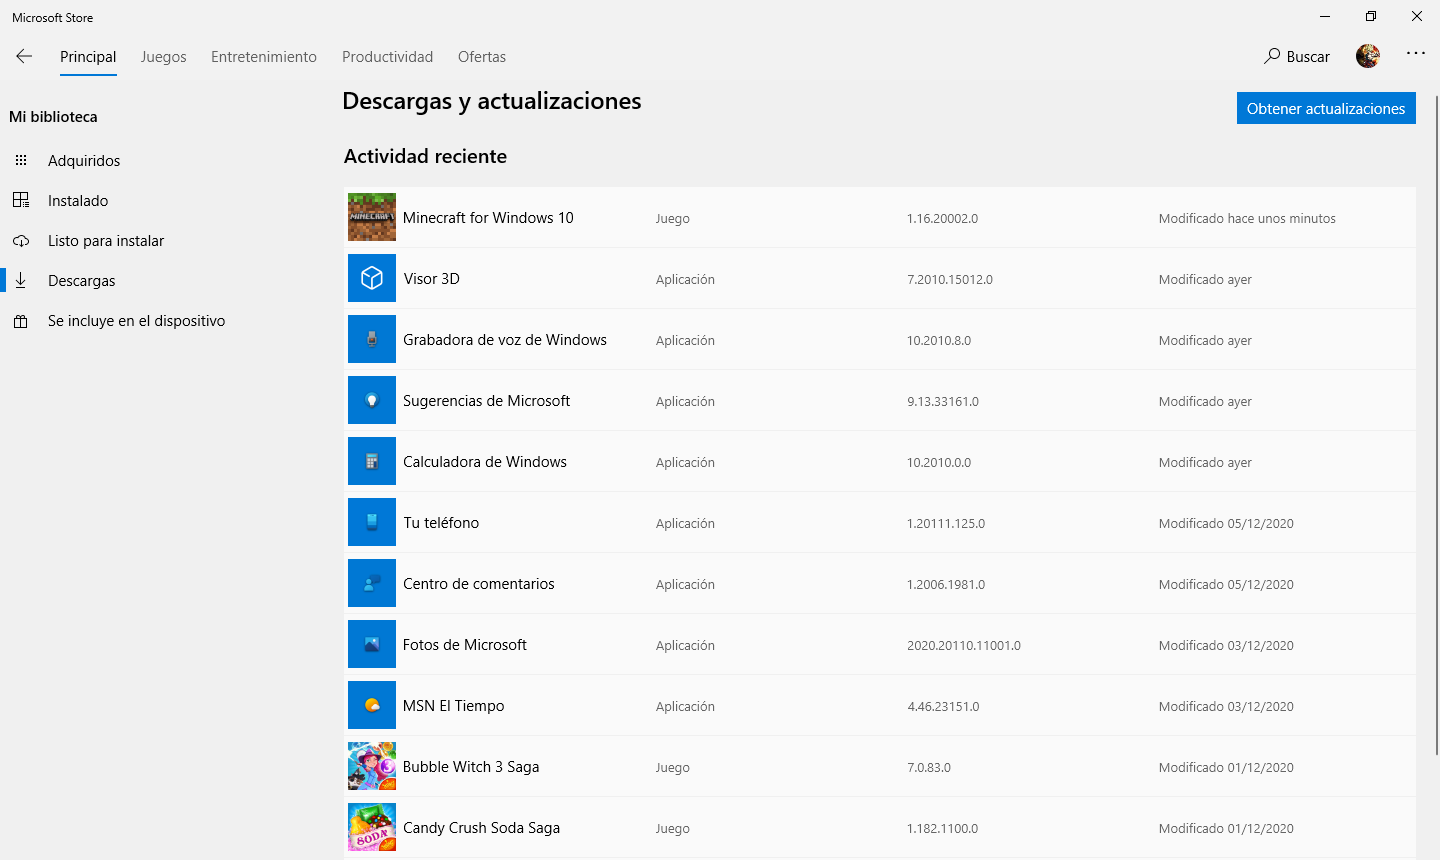Open the three-dot more options menu
Screen dimensions: 1440x860
(x=1416, y=54)
